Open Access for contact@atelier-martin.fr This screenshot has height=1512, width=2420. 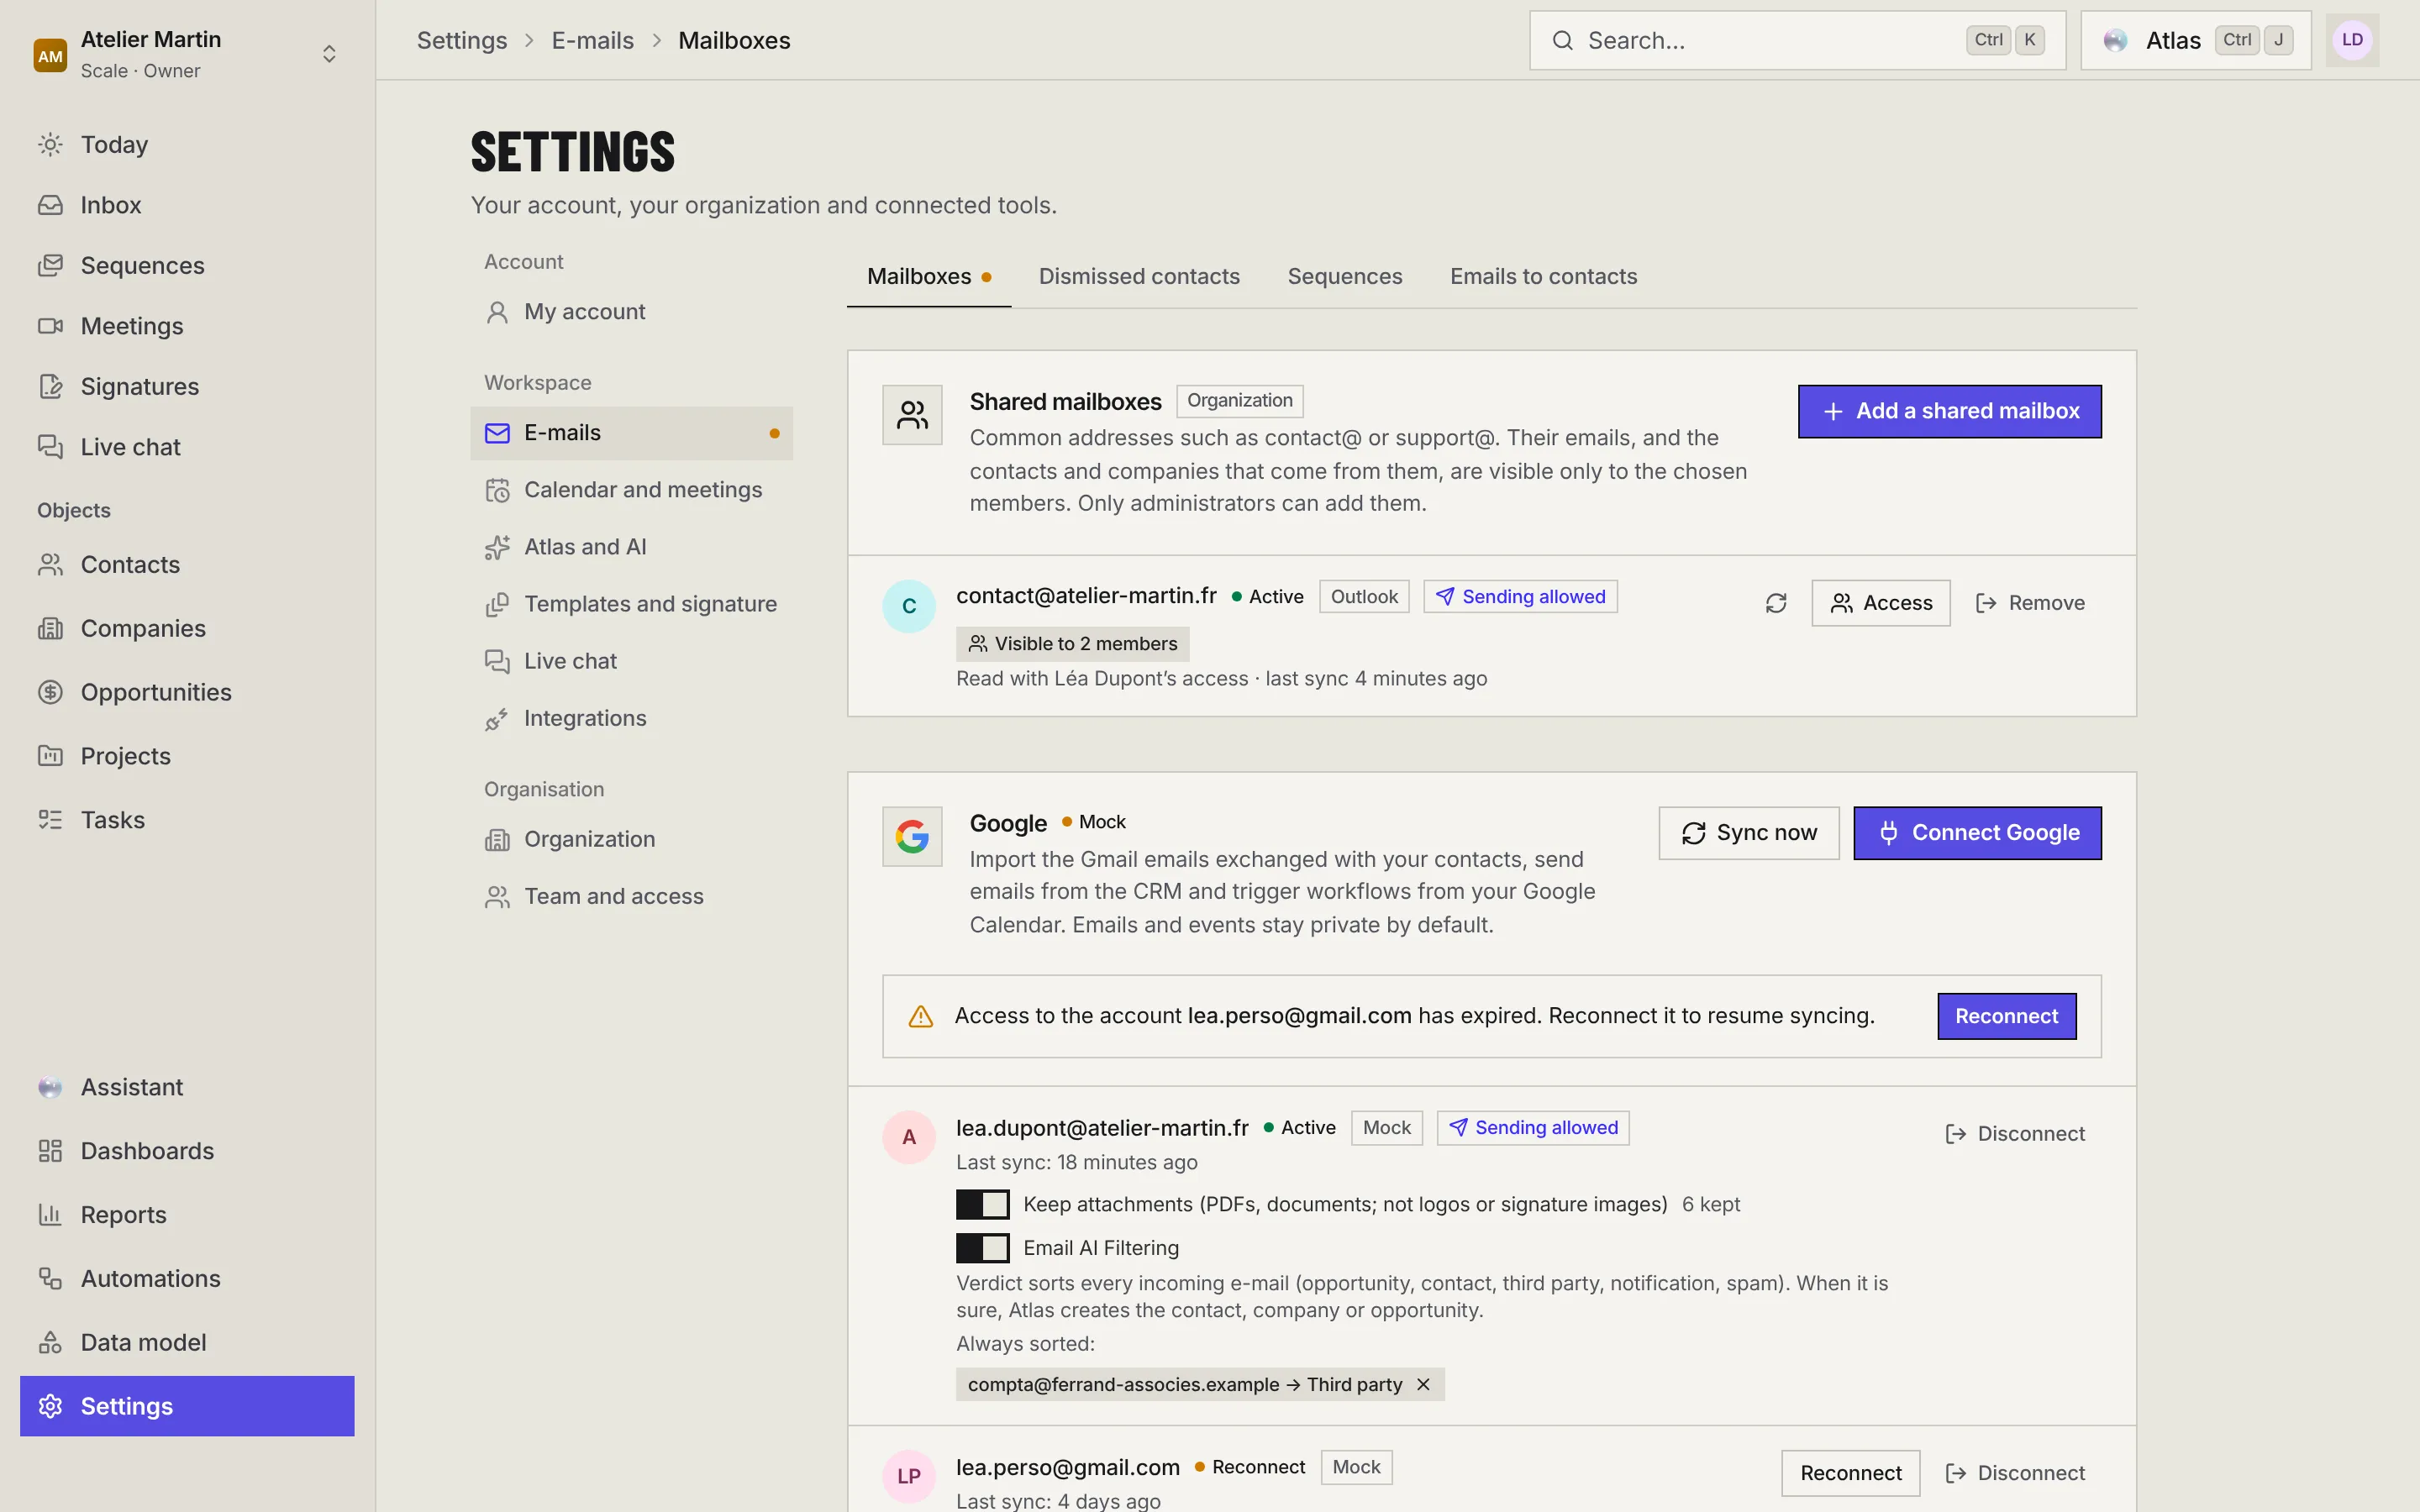[1880, 603]
